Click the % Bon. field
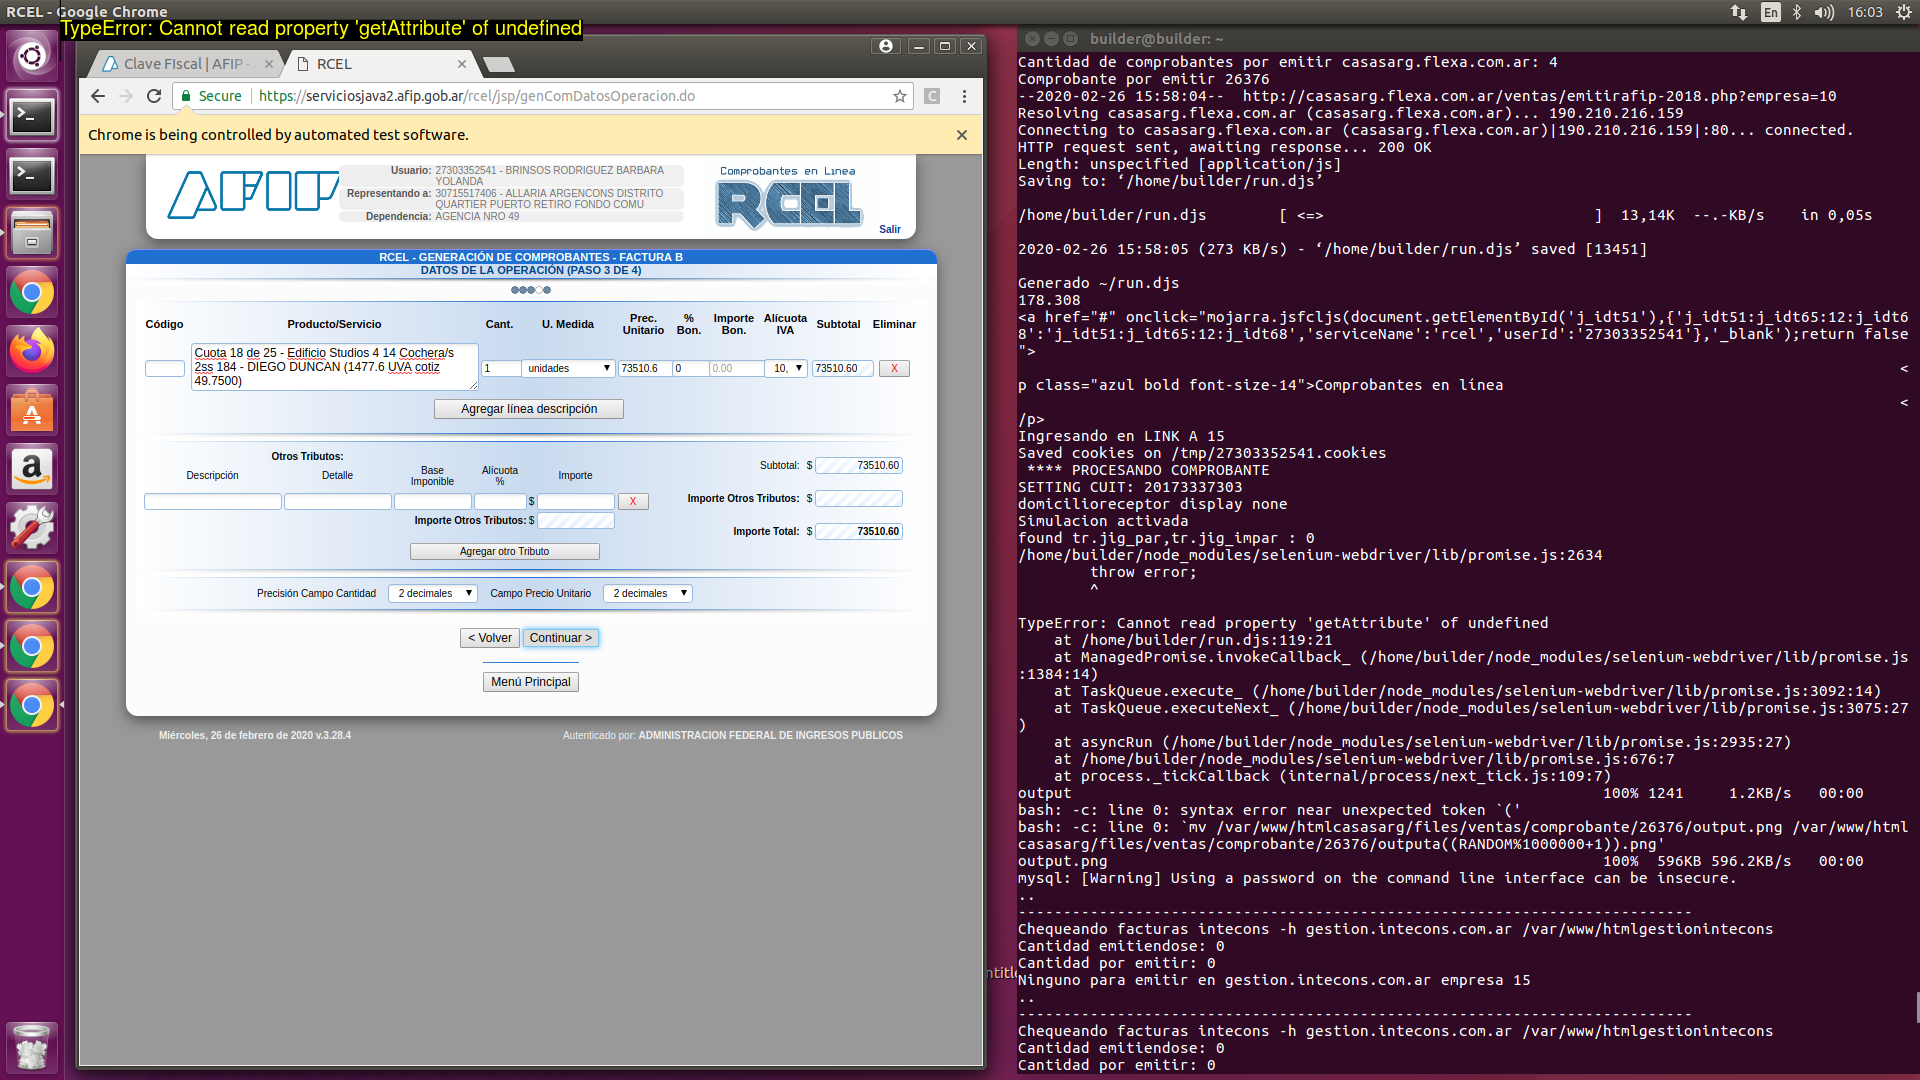The height and width of the screenshot is (1080, 1920). coord(690,368)
